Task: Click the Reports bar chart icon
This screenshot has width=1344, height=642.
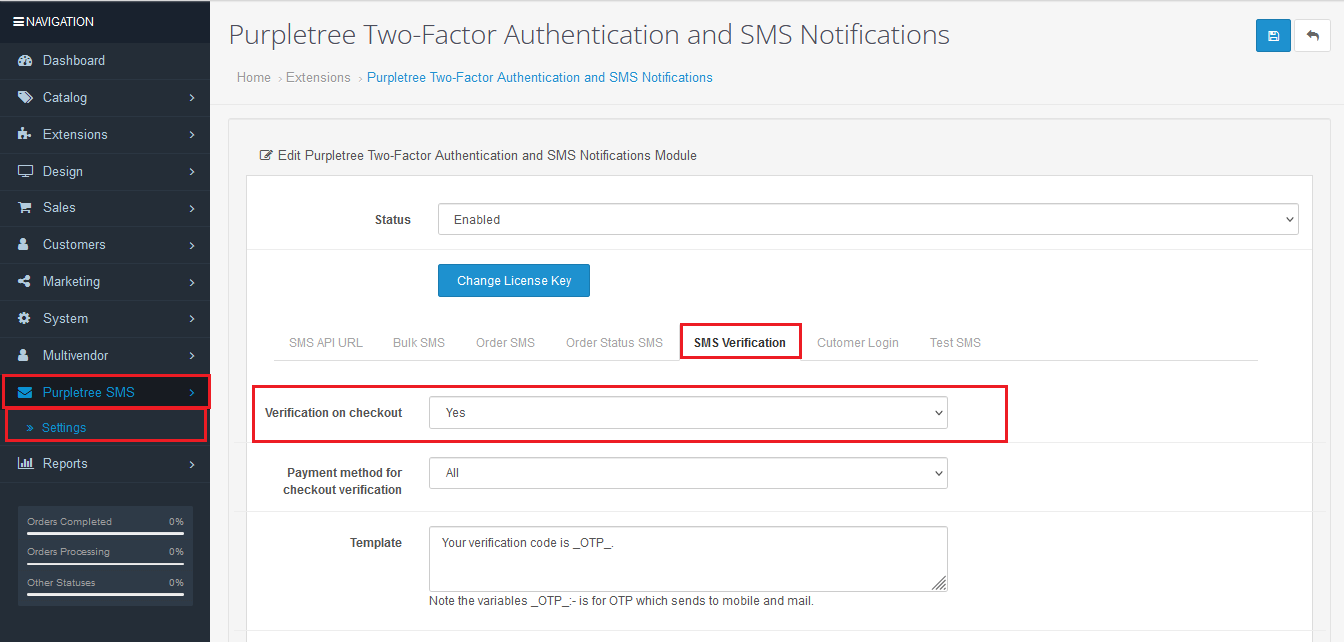Action: click(x=25, y=463)
